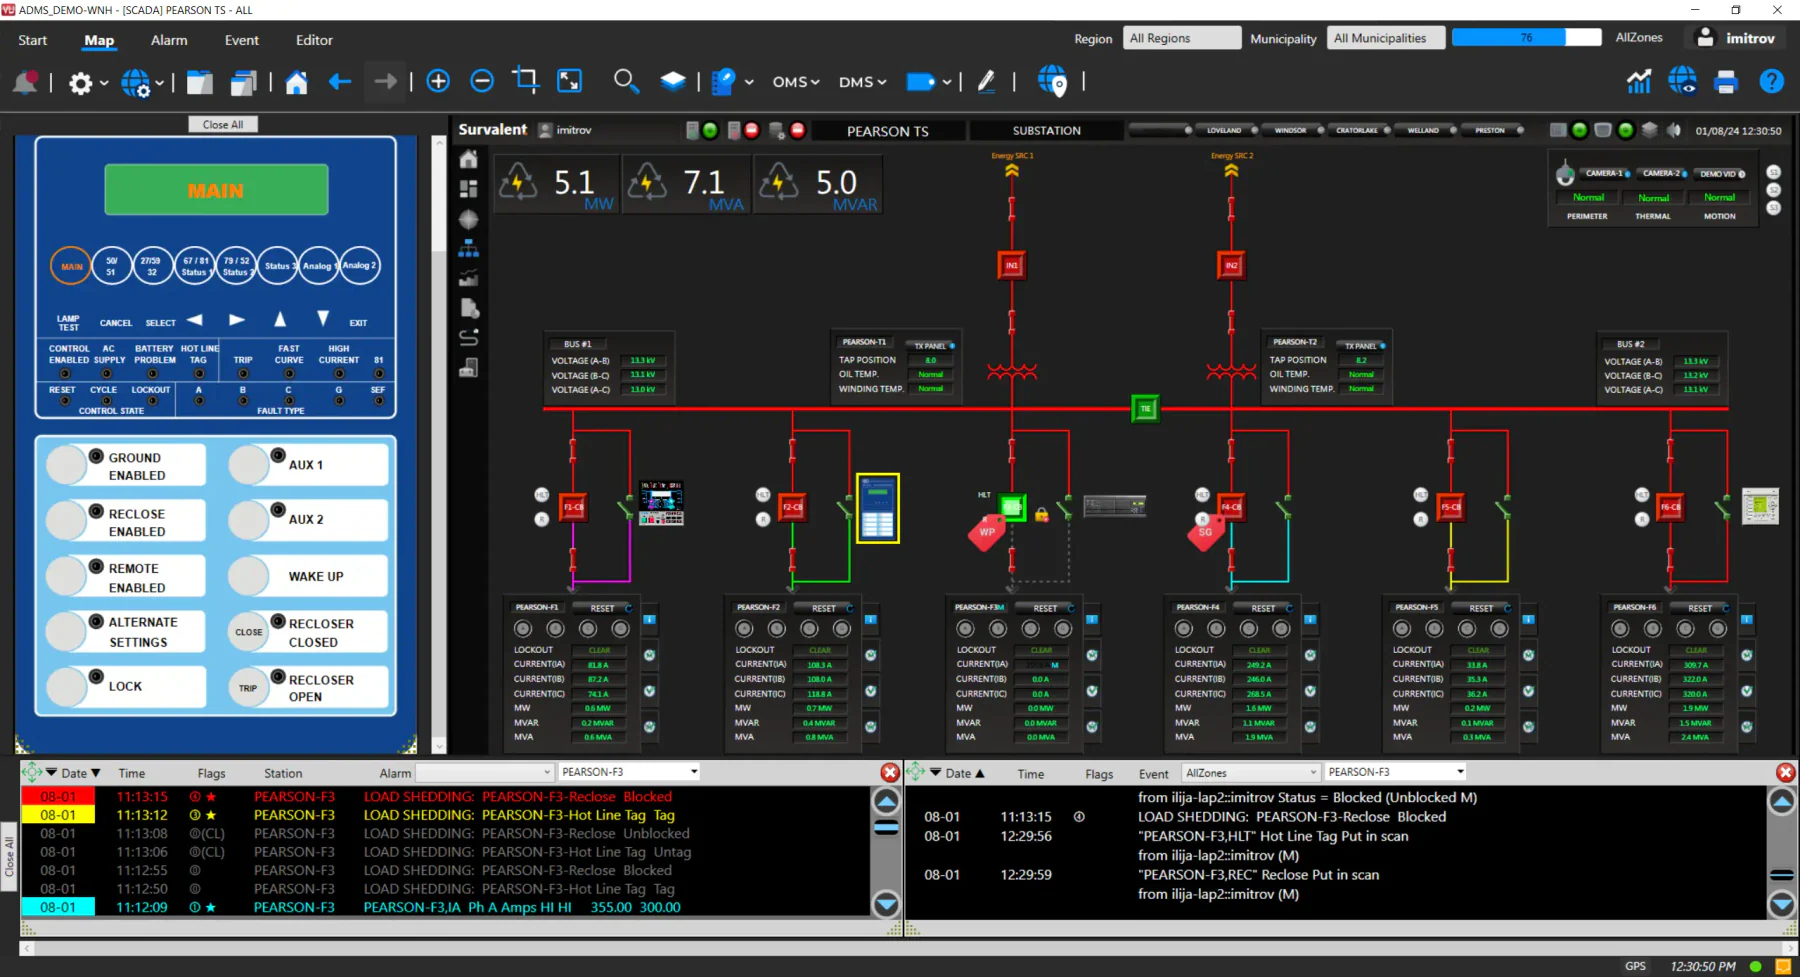The image size is (1800, 977).
Task: Open PEARSON-F3 dropdown in event panel
Action: click(1396, 772)
